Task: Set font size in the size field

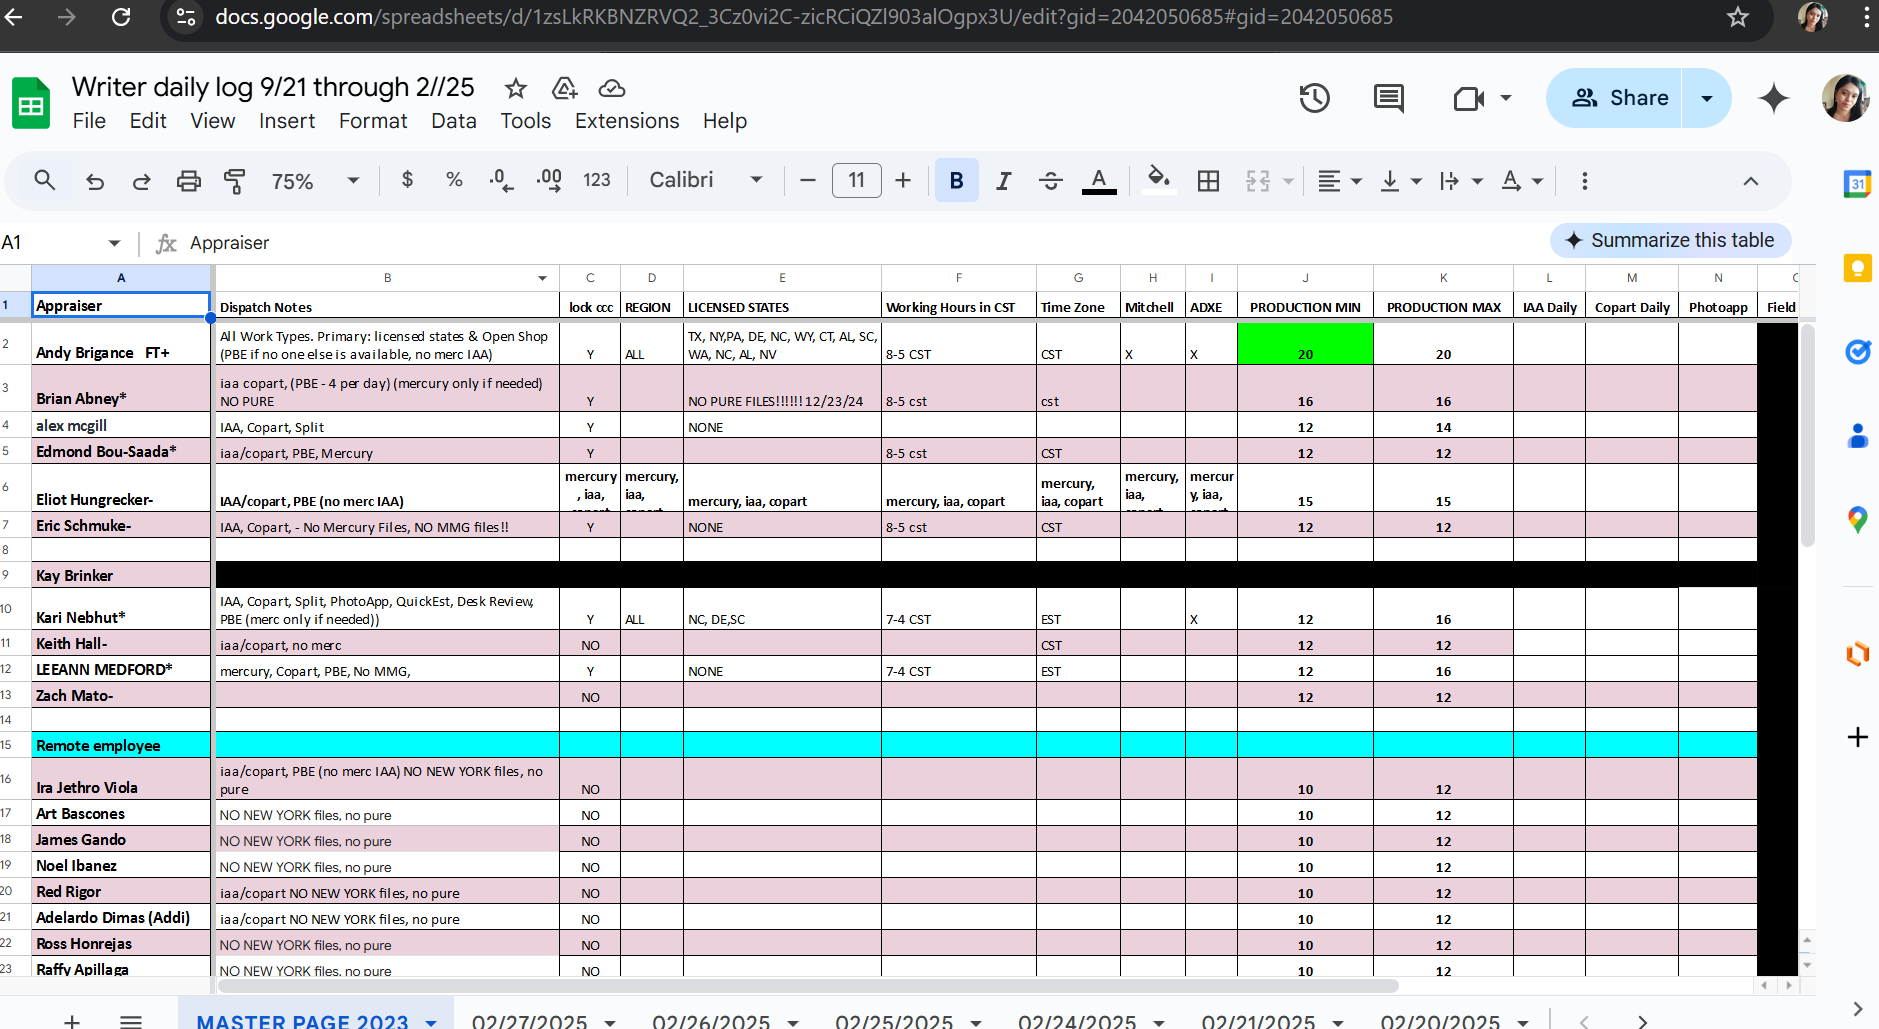Action: click(x=857, y=180)
